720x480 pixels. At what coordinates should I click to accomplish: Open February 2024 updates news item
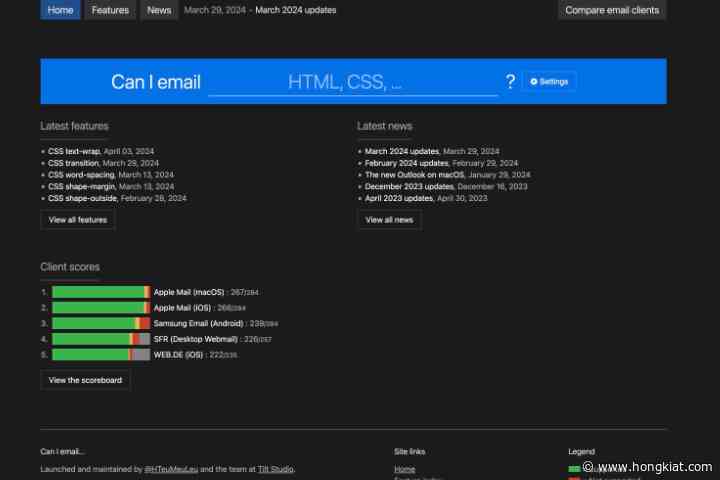pyautogui.click(x=406, y=163)
